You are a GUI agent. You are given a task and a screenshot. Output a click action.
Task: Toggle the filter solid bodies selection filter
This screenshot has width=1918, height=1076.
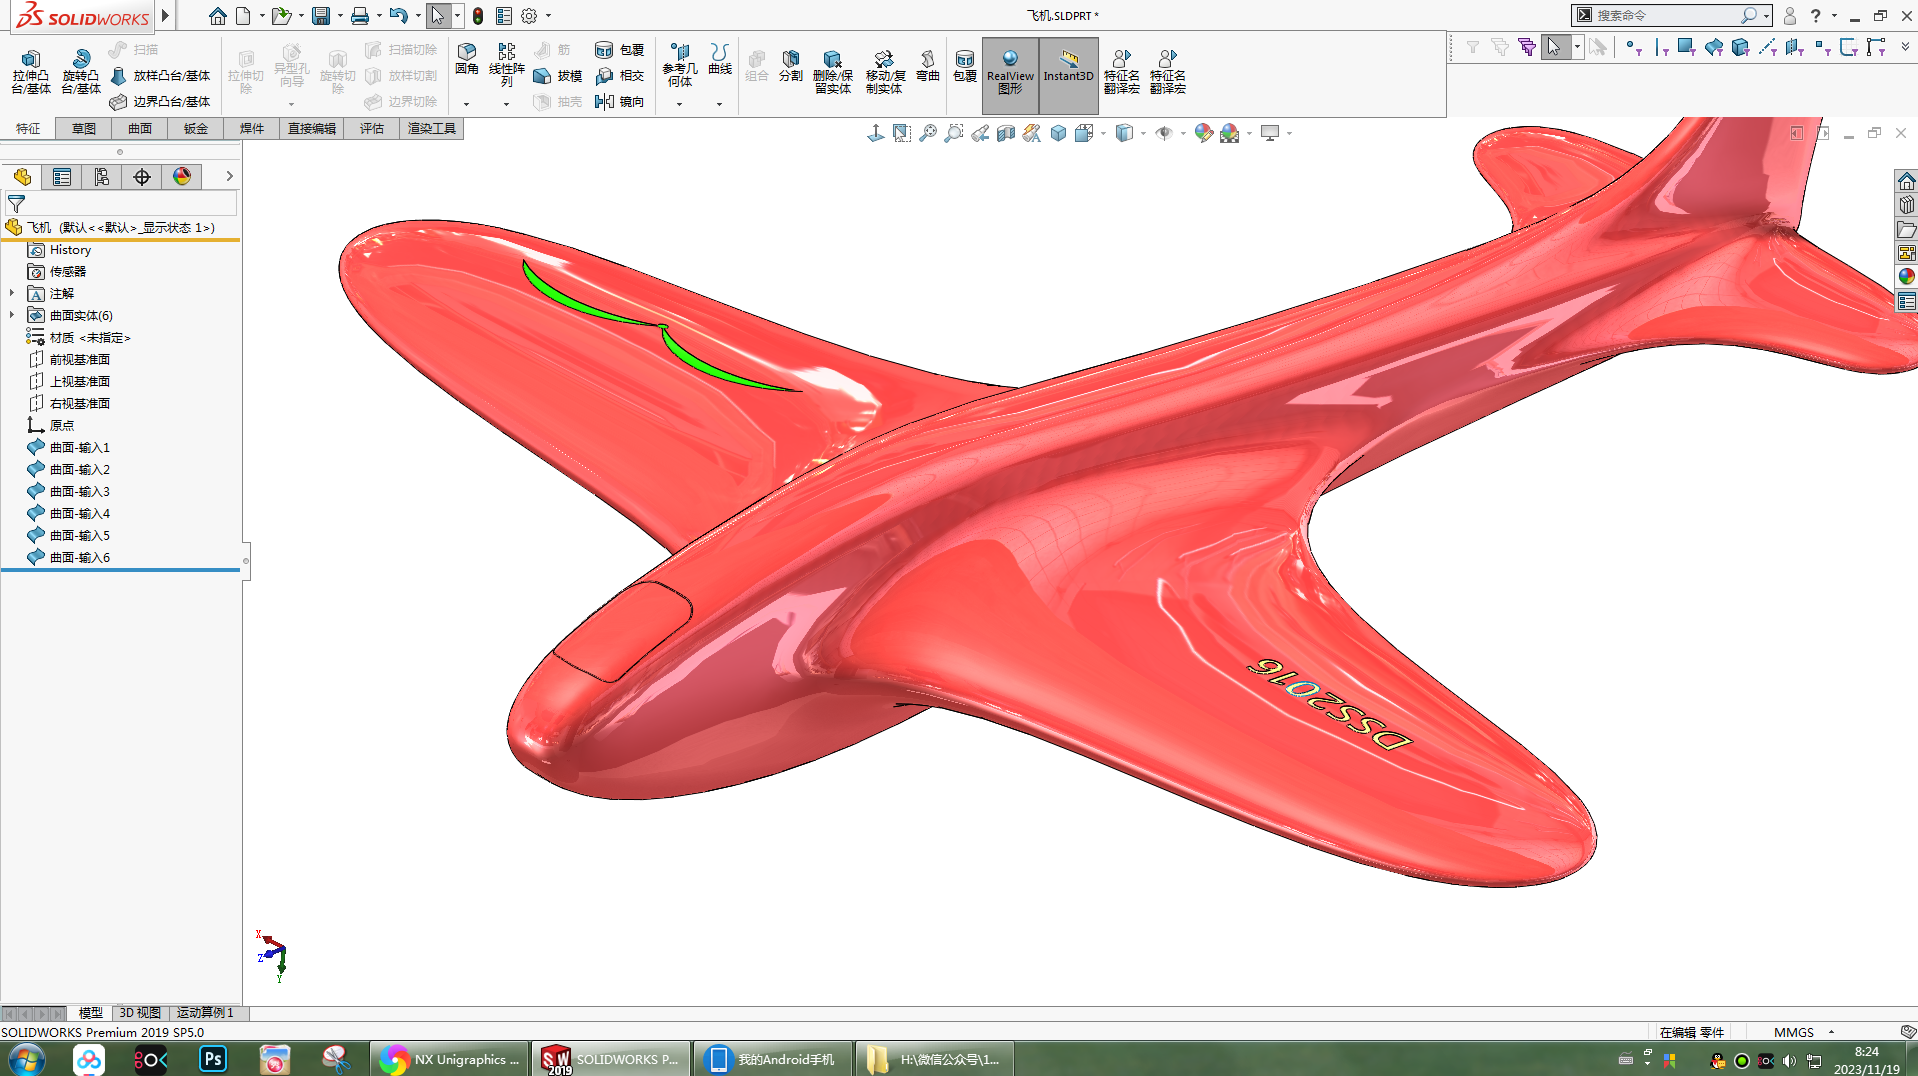[1741, 47]
